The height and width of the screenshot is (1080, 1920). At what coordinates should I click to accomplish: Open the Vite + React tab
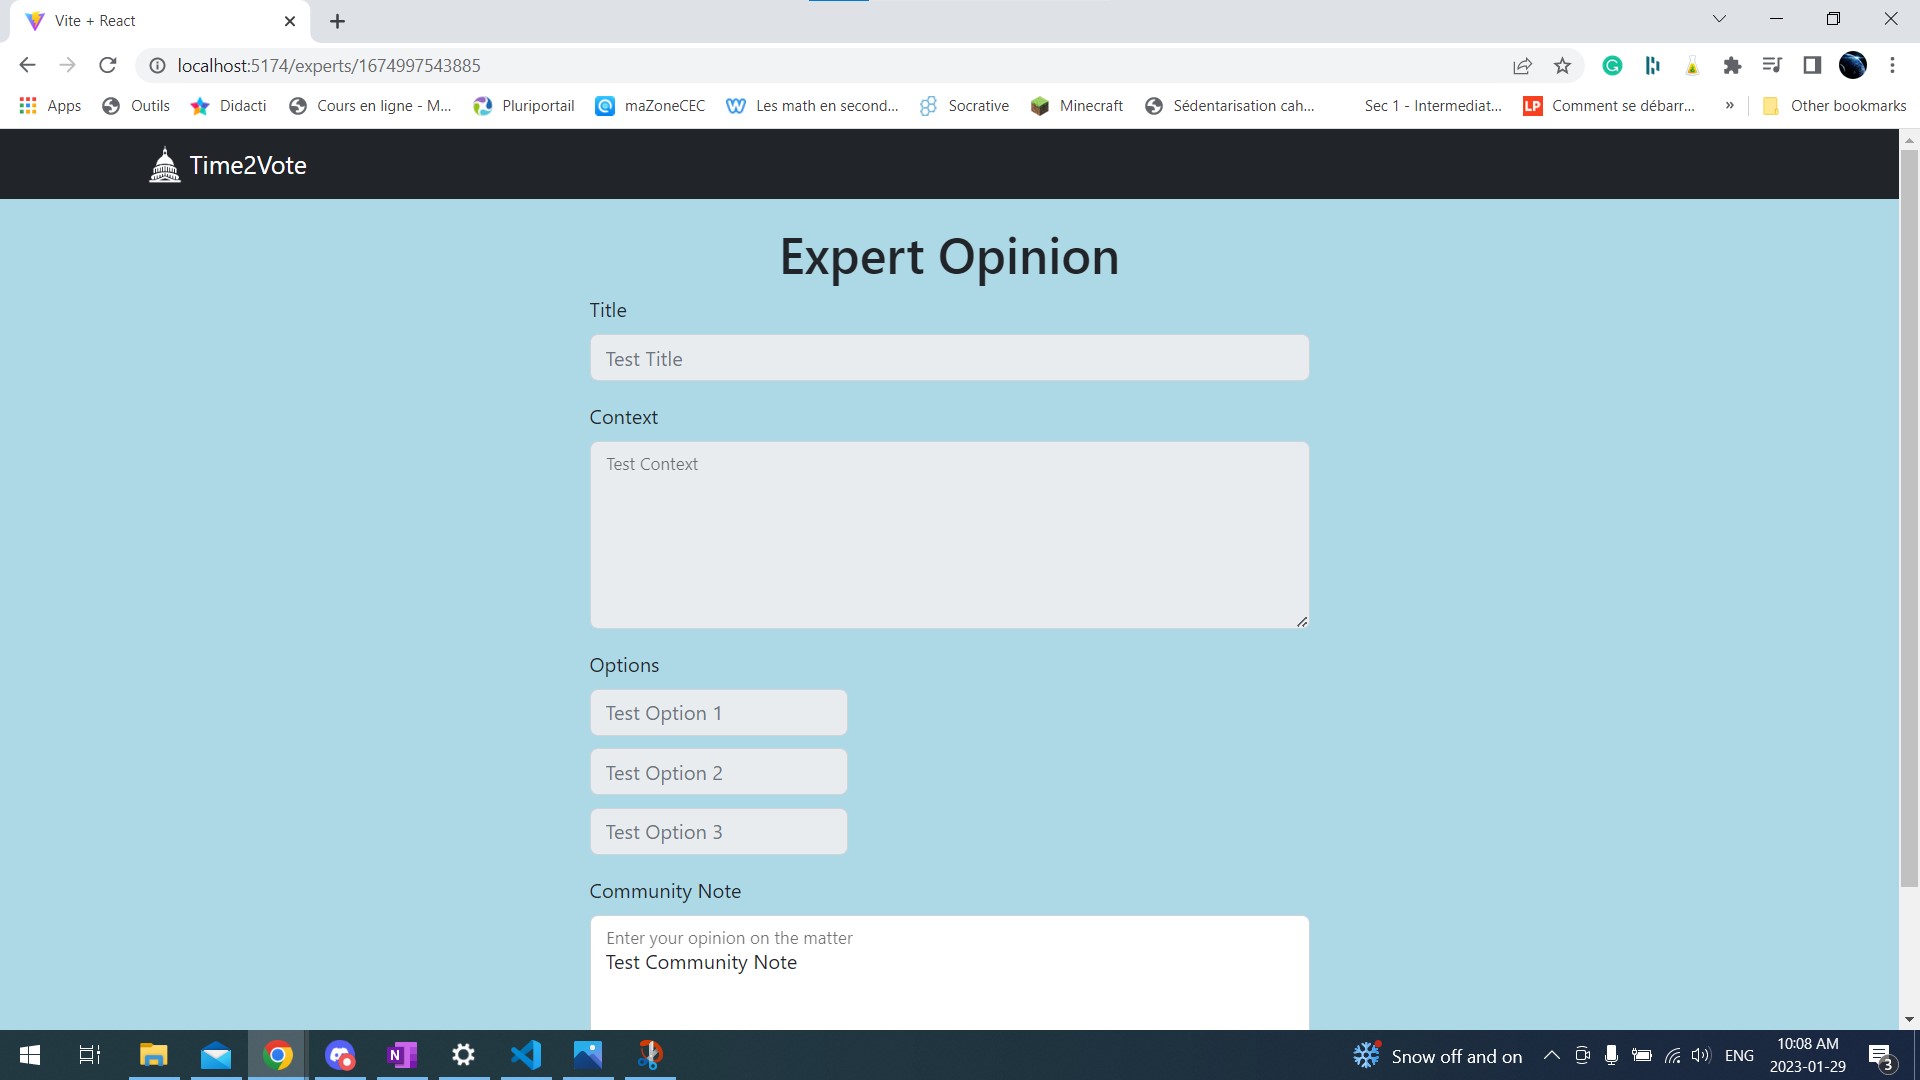click(150, 21)
